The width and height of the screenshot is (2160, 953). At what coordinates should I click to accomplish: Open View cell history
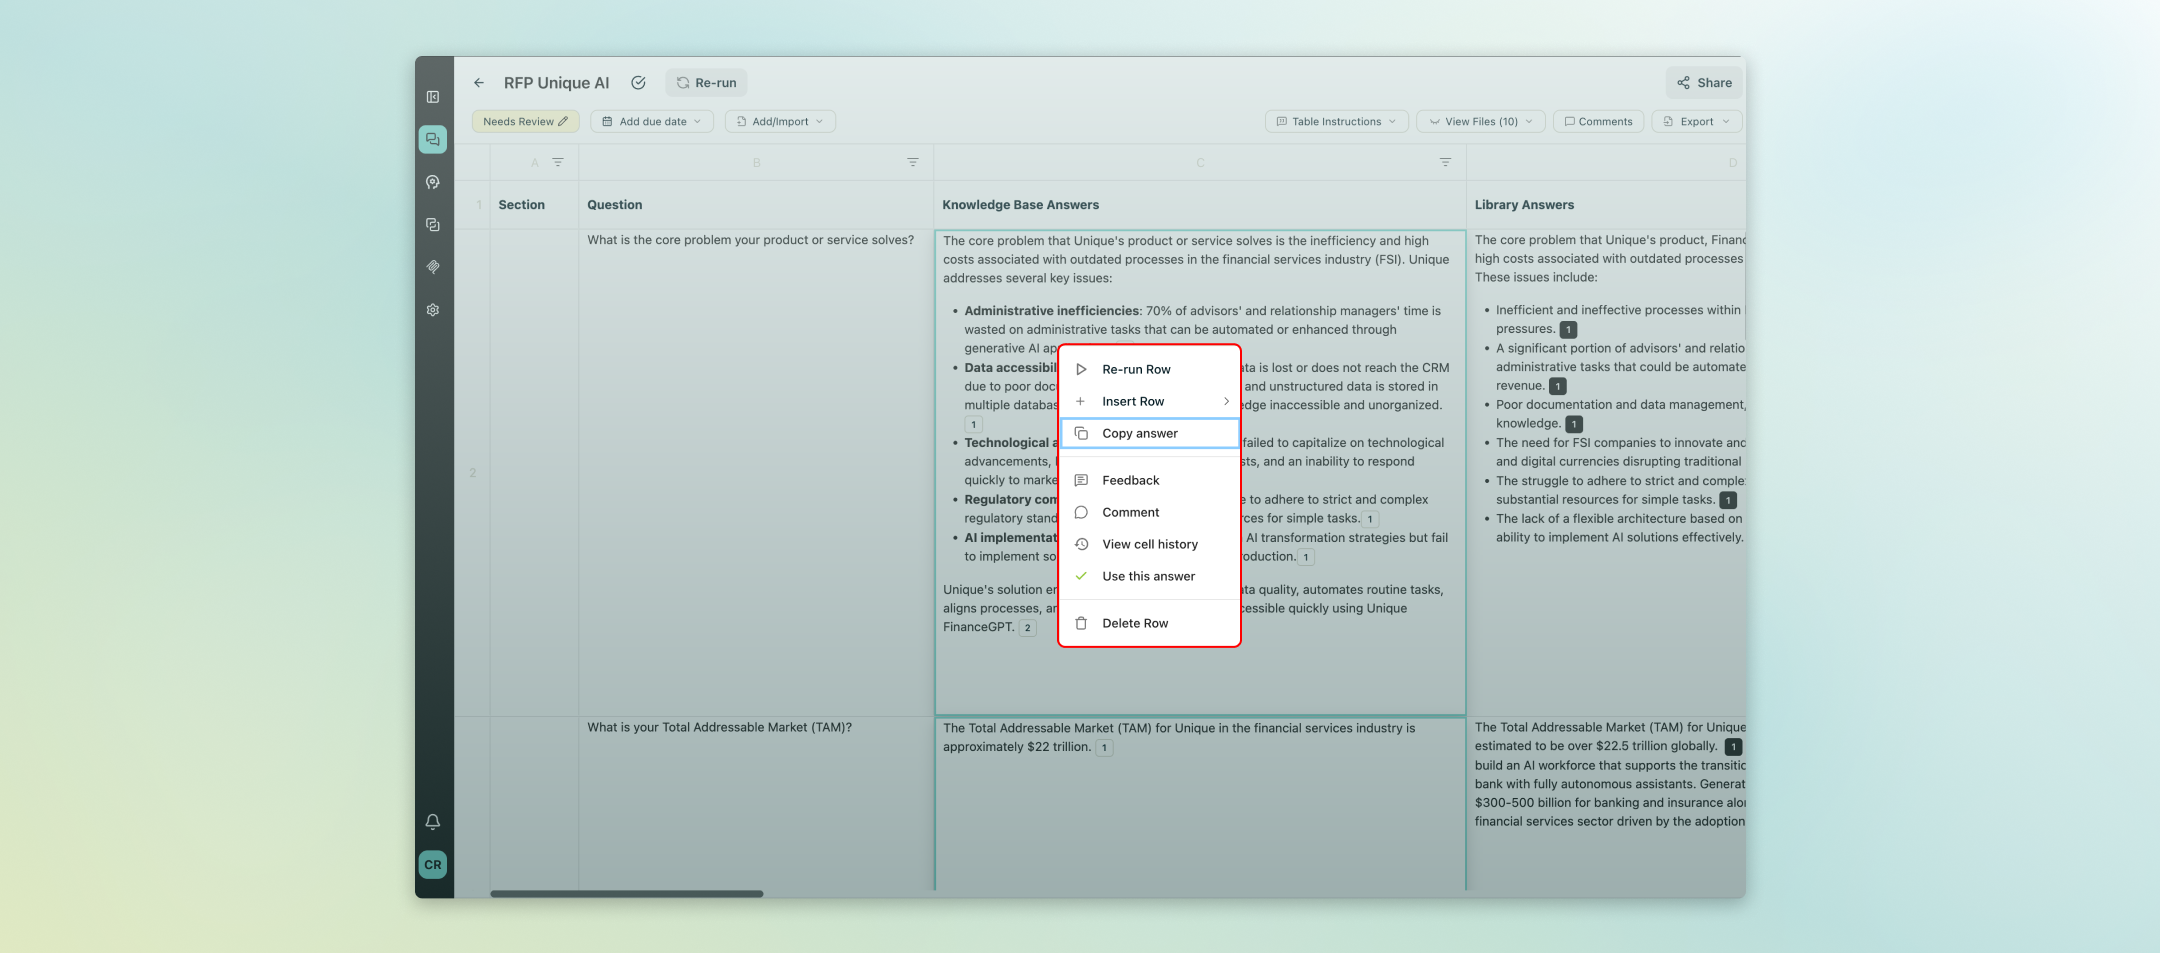pyautogui.click(x=1150, y=544)
